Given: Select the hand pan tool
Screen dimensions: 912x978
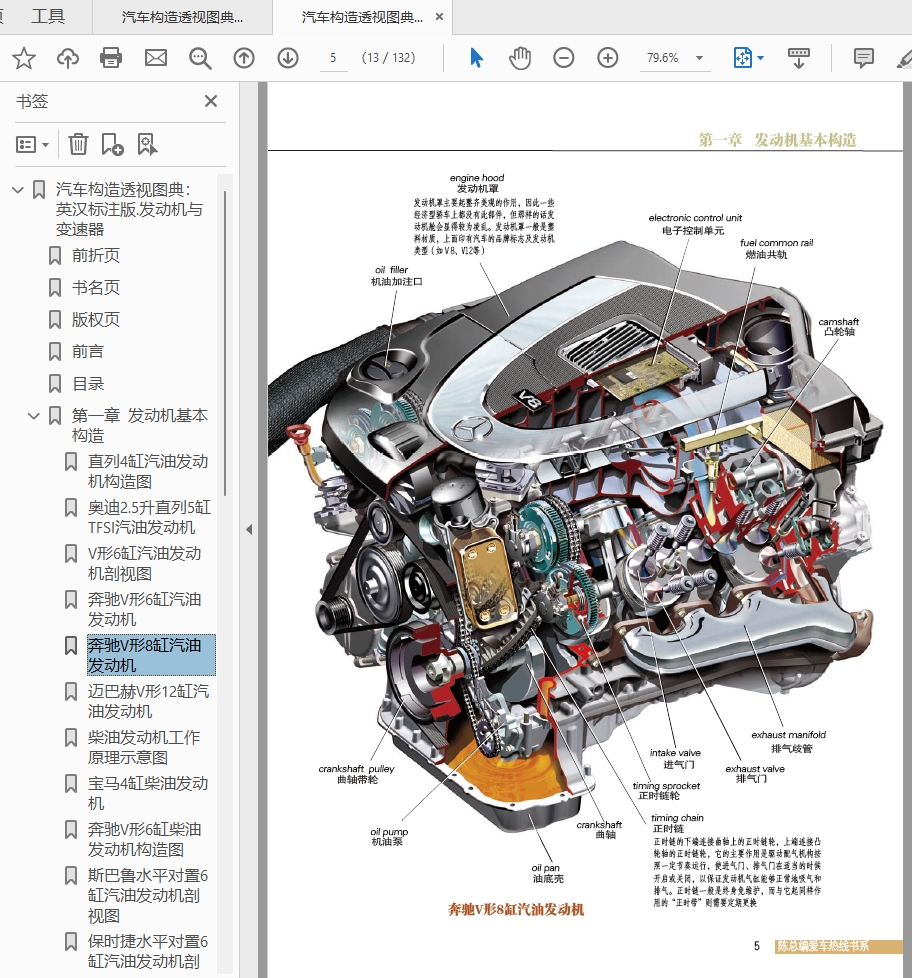Looking at the screenshot, I should (x=520, y=58).
